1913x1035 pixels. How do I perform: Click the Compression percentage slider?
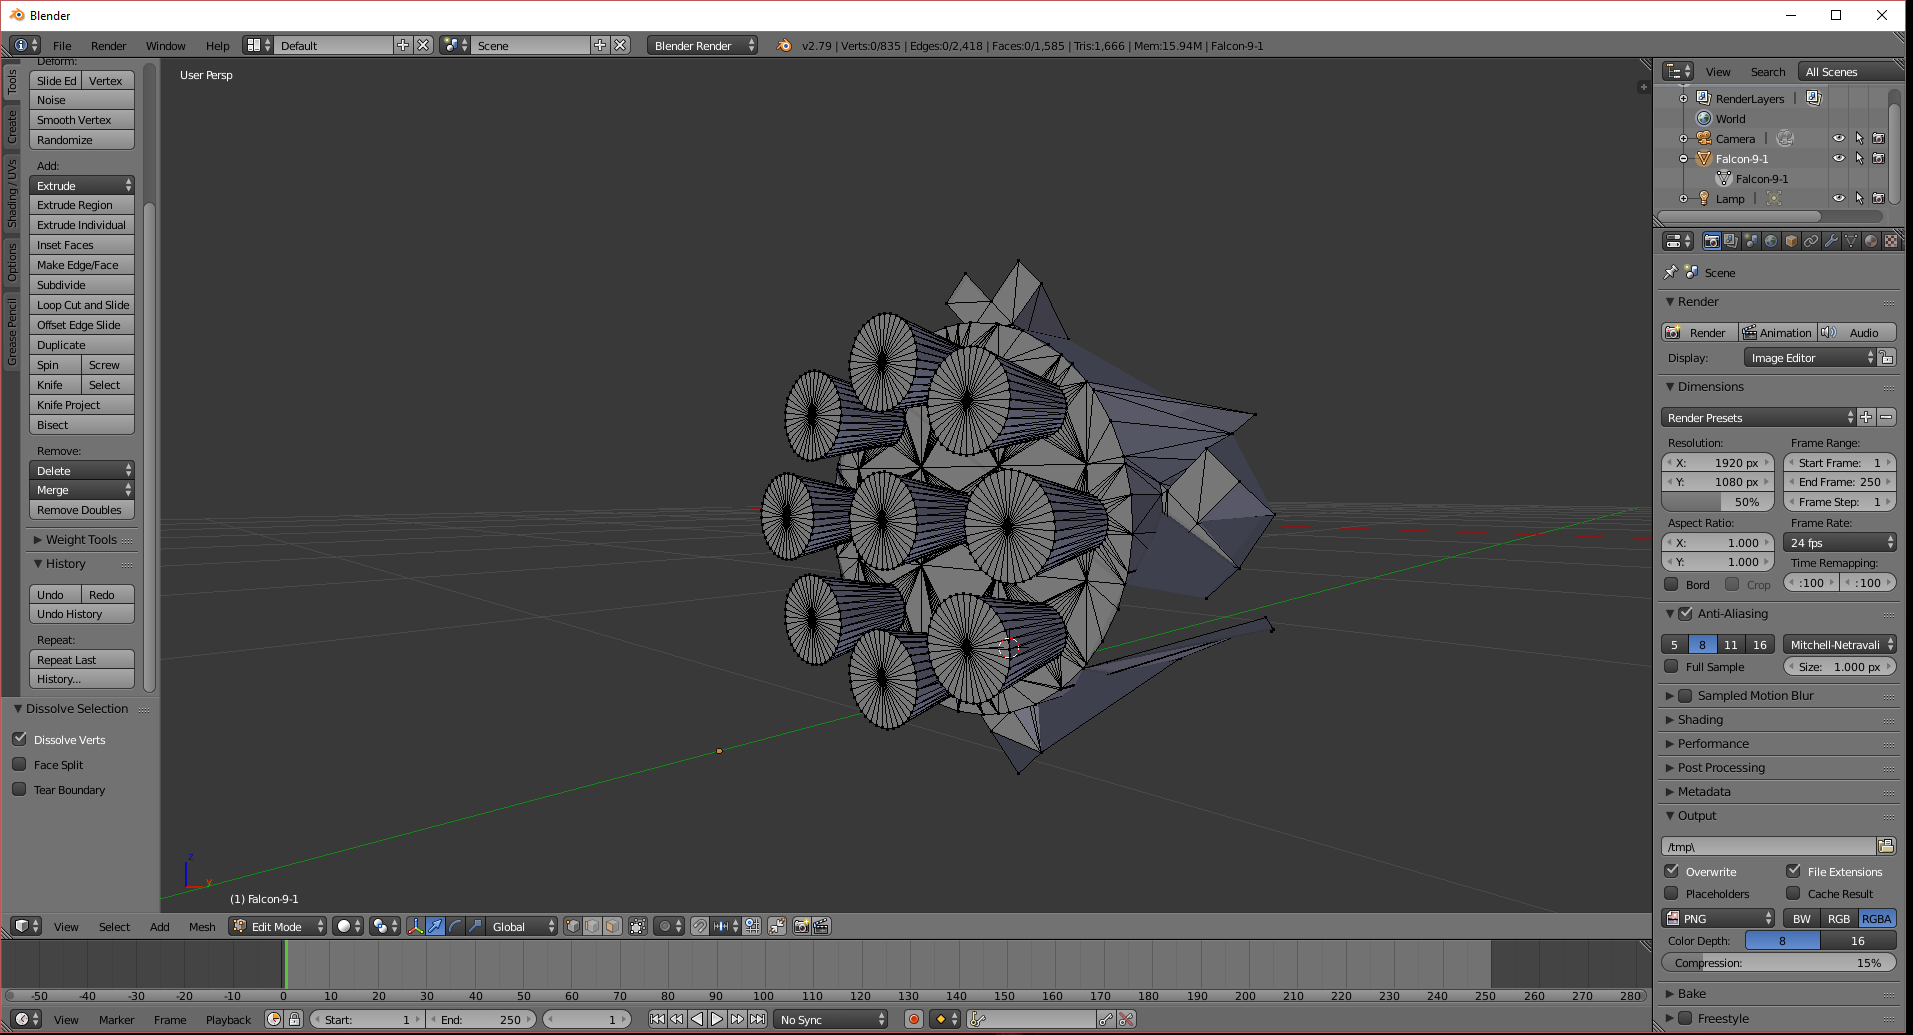coord(1777,963)
